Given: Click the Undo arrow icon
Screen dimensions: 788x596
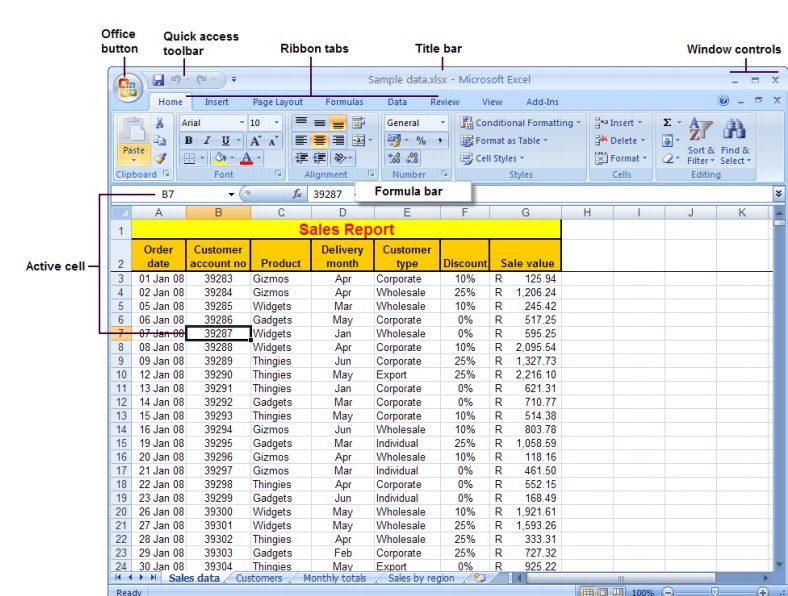Looking at the screenshot, I should 176,79.
